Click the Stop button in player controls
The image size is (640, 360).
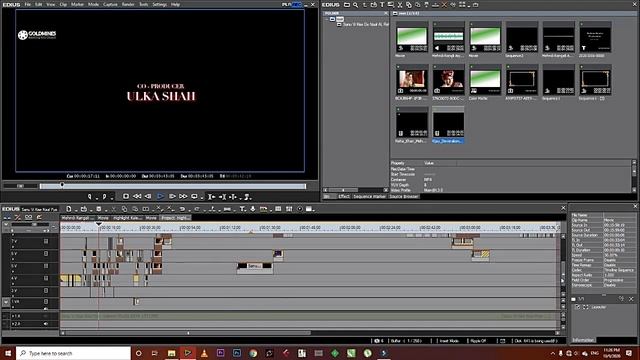[126, 197]
